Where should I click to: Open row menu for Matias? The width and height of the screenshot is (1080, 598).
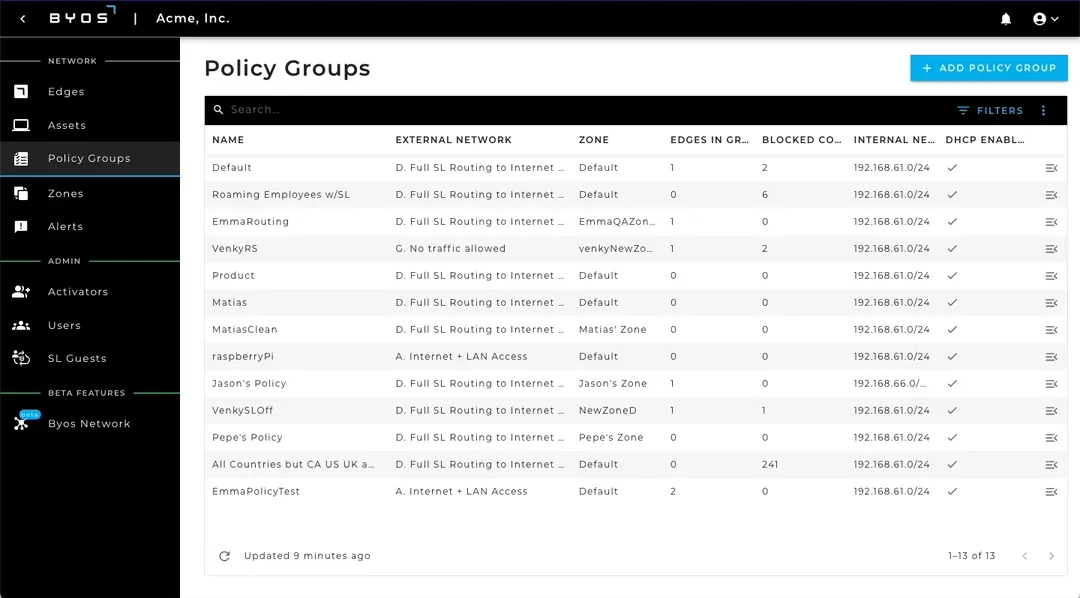click(x=1051, y=302)
